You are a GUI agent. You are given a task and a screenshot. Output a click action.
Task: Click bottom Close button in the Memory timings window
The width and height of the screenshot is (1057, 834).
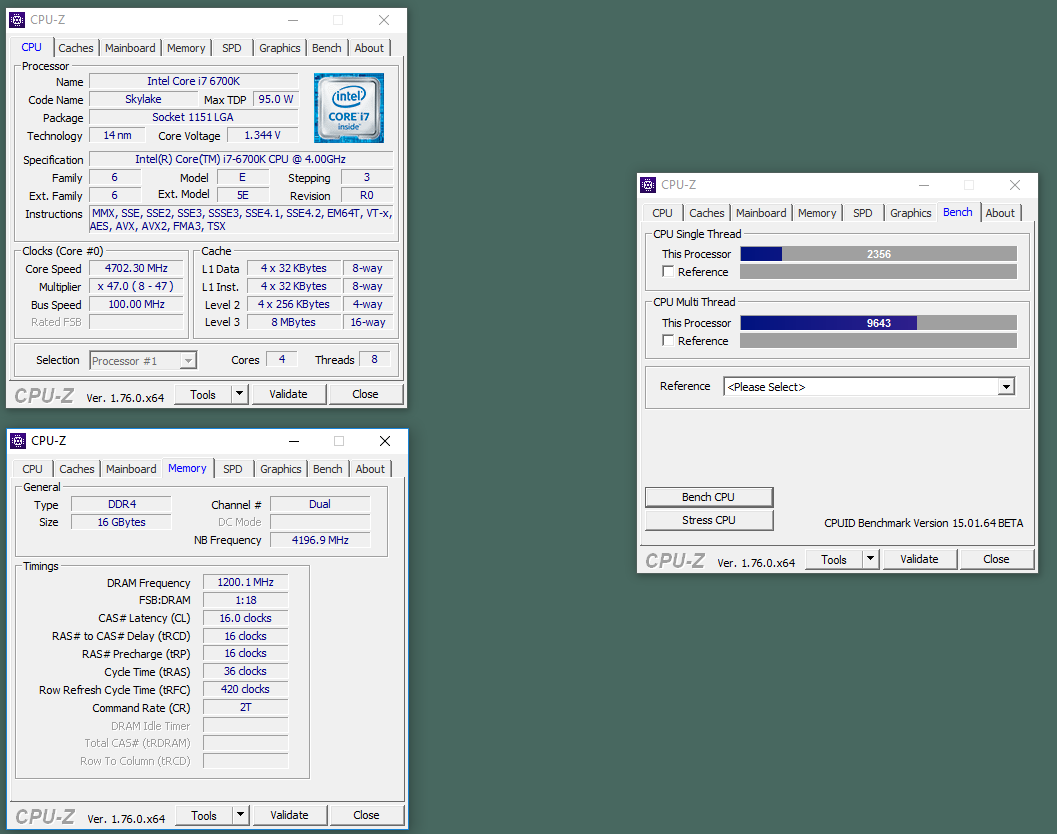pos(367,815)
